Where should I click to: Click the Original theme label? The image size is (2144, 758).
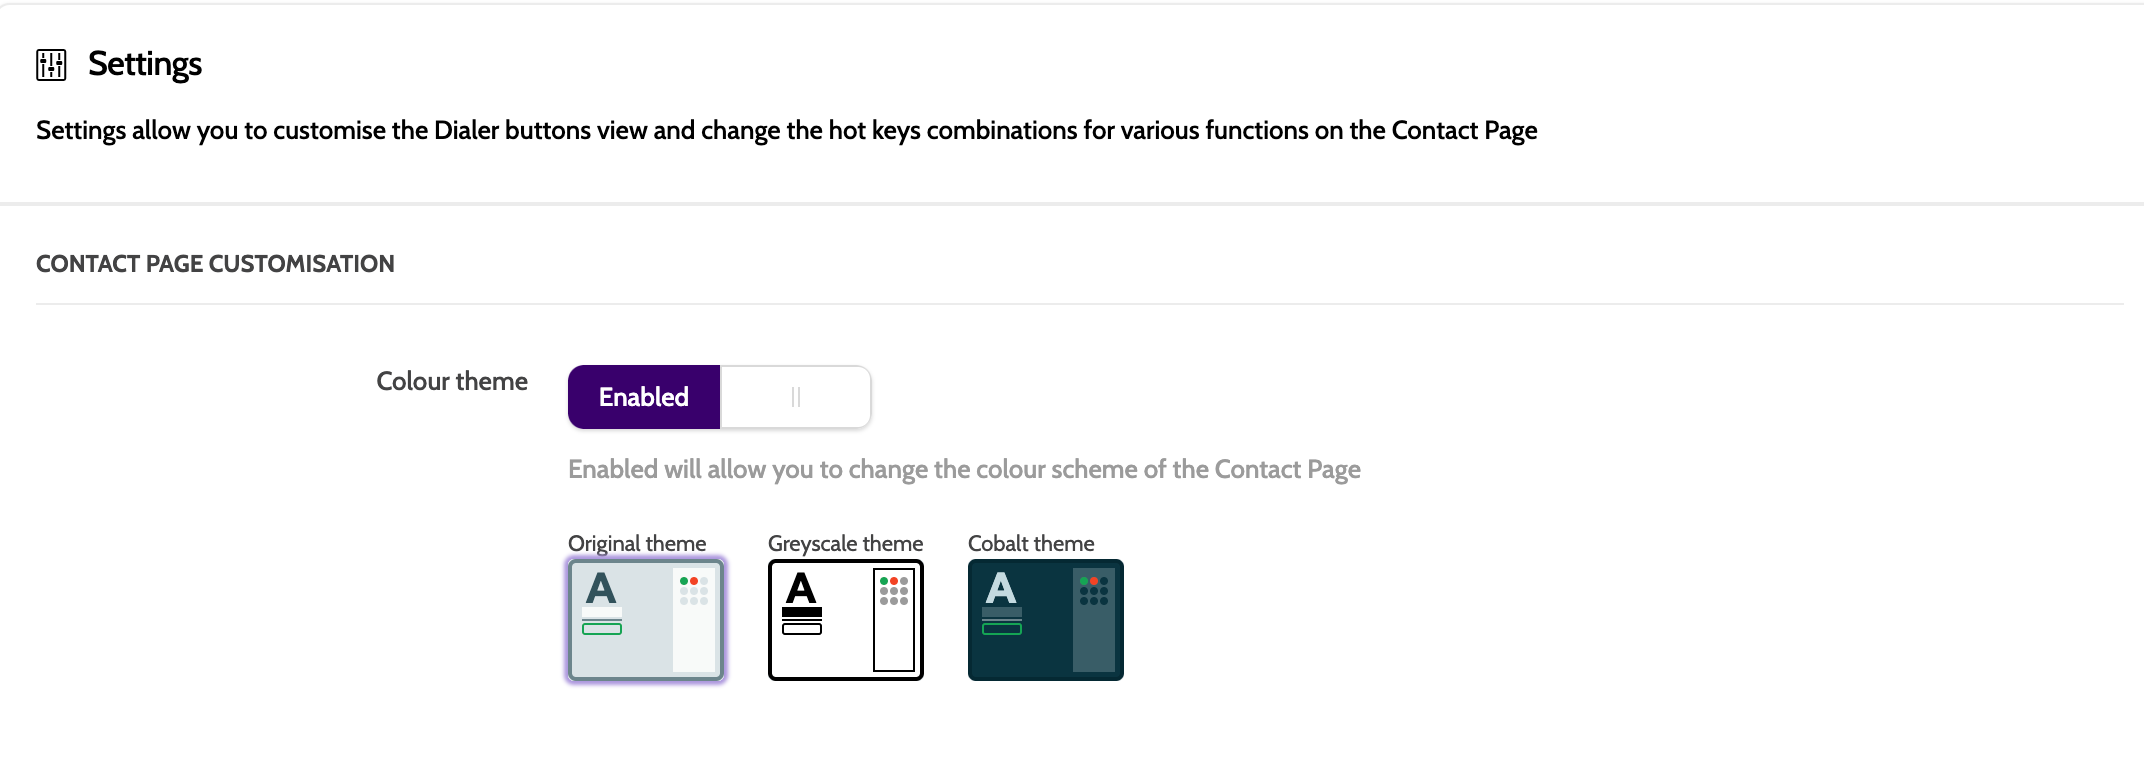click(x=637, y=543)
